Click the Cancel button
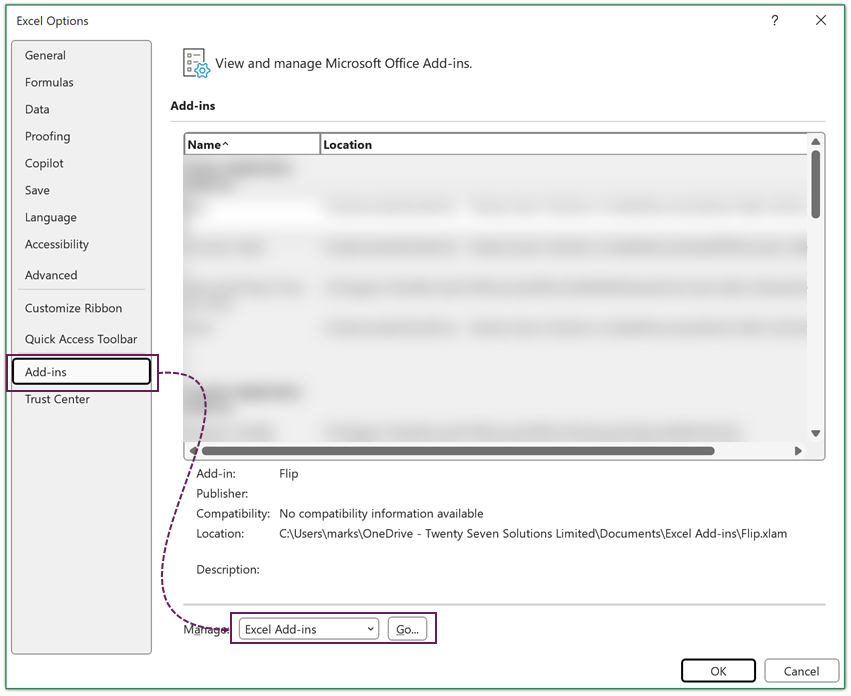 (x=801, y=671)
